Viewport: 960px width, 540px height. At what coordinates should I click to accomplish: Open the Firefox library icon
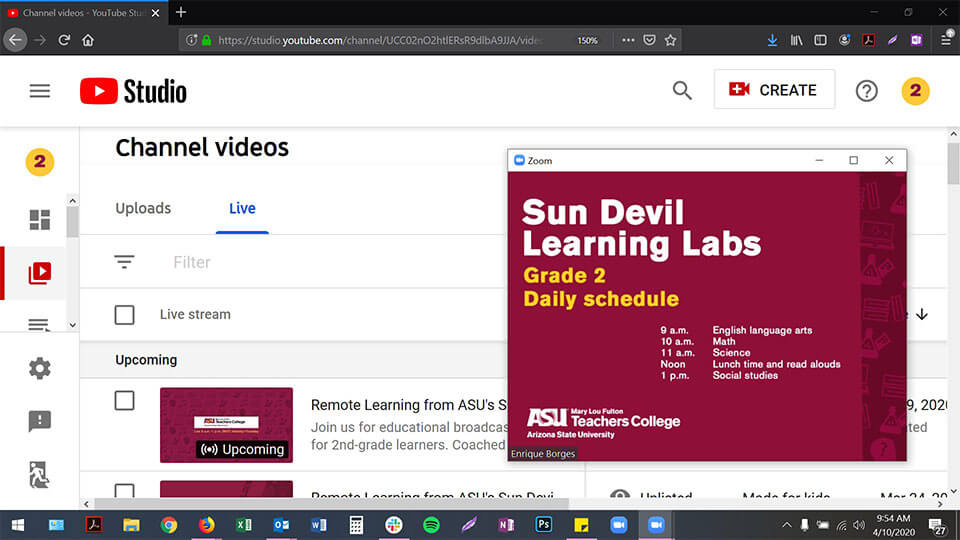[797, 40]
